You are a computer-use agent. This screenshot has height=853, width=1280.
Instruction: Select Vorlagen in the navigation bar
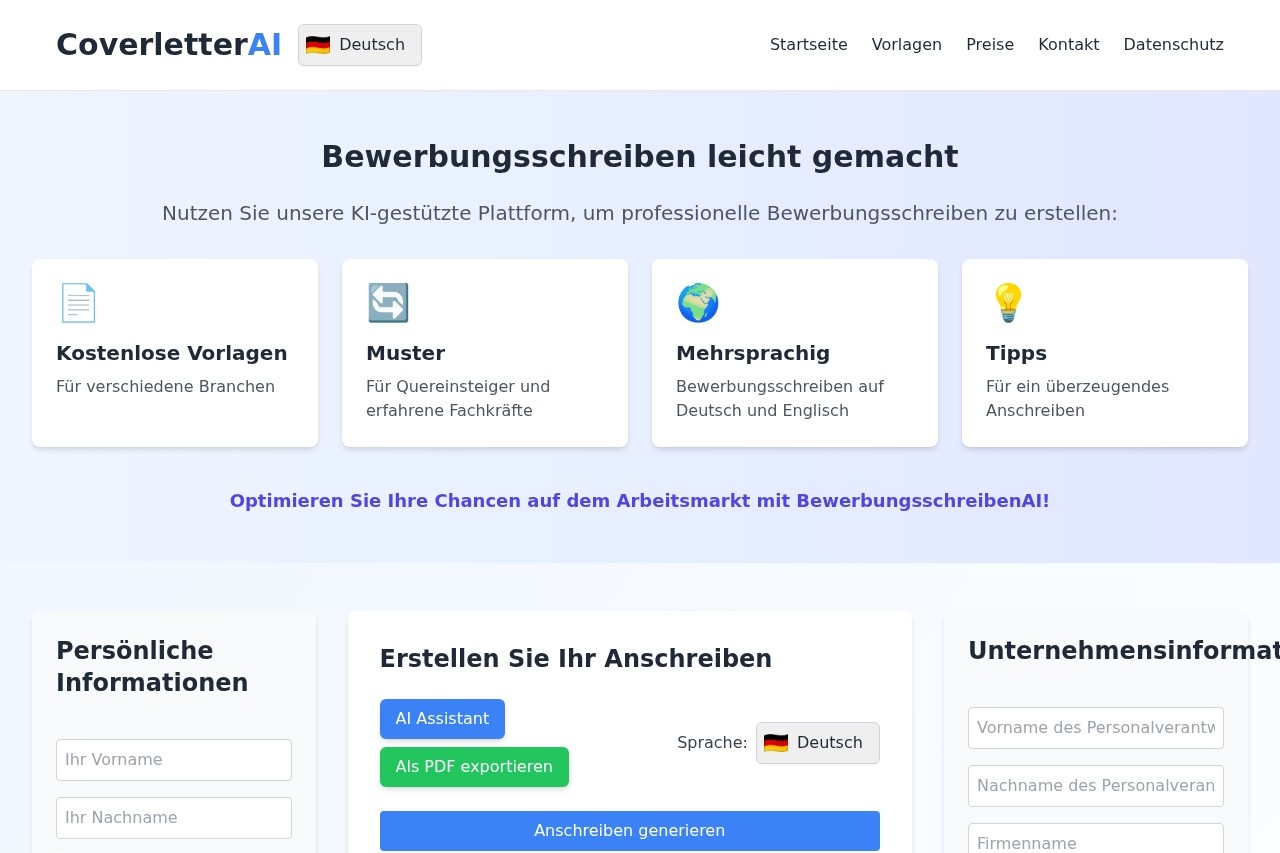click(x=906, y=44)
